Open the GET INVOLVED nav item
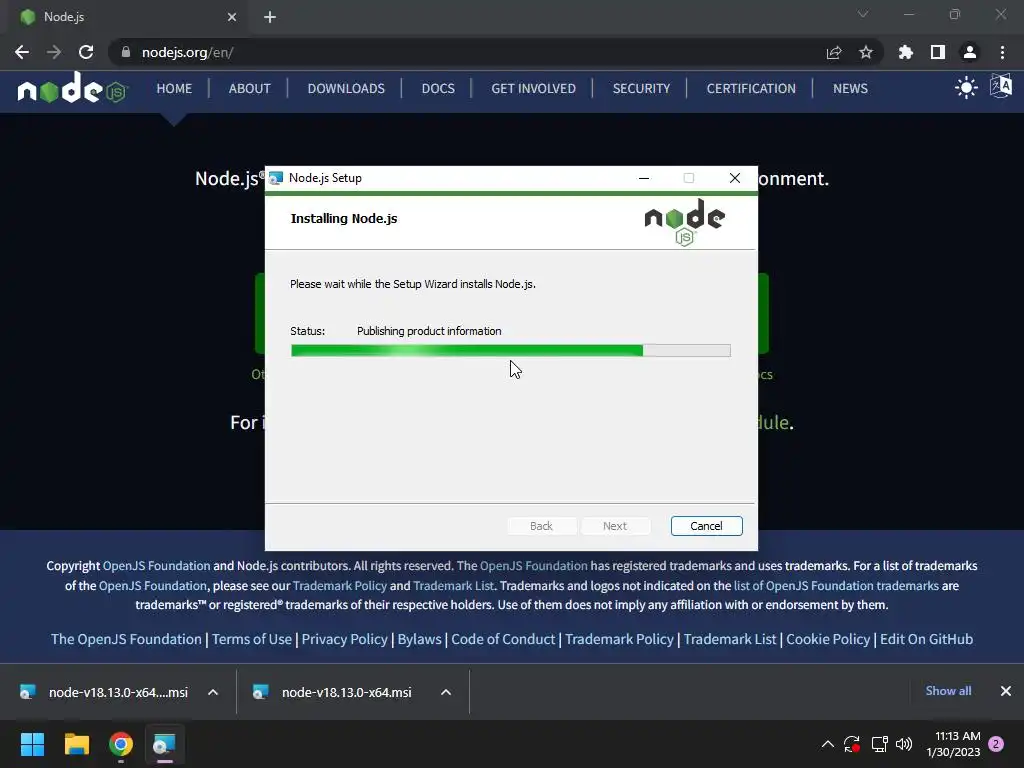 tap(534, 88)
